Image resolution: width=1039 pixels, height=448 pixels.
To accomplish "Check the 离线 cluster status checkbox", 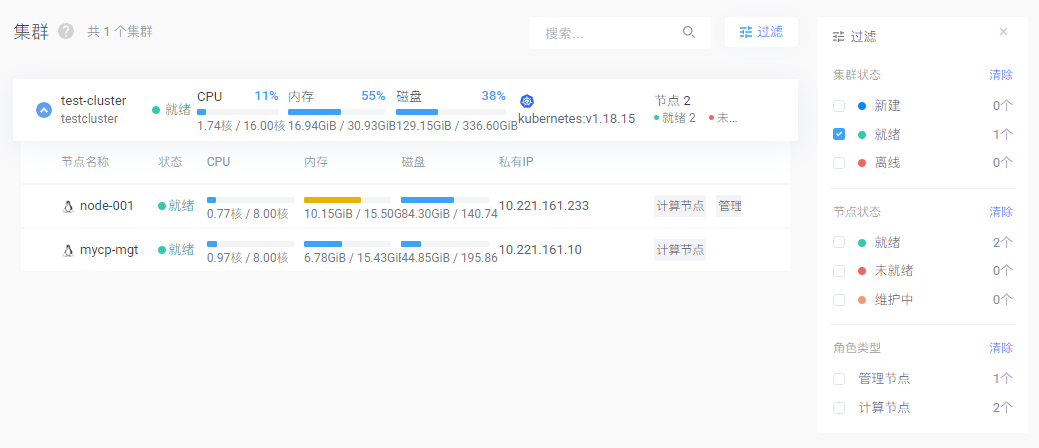I will point(839,163).
